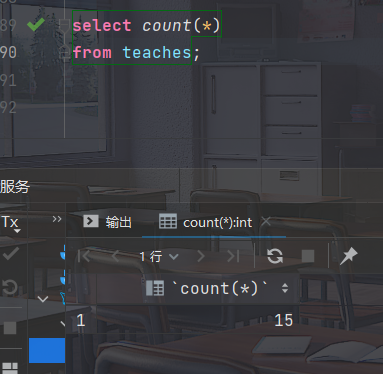The image size is (383, 374).
Task: Toggle code folding marker on line 89
Action: pos(64,25)
